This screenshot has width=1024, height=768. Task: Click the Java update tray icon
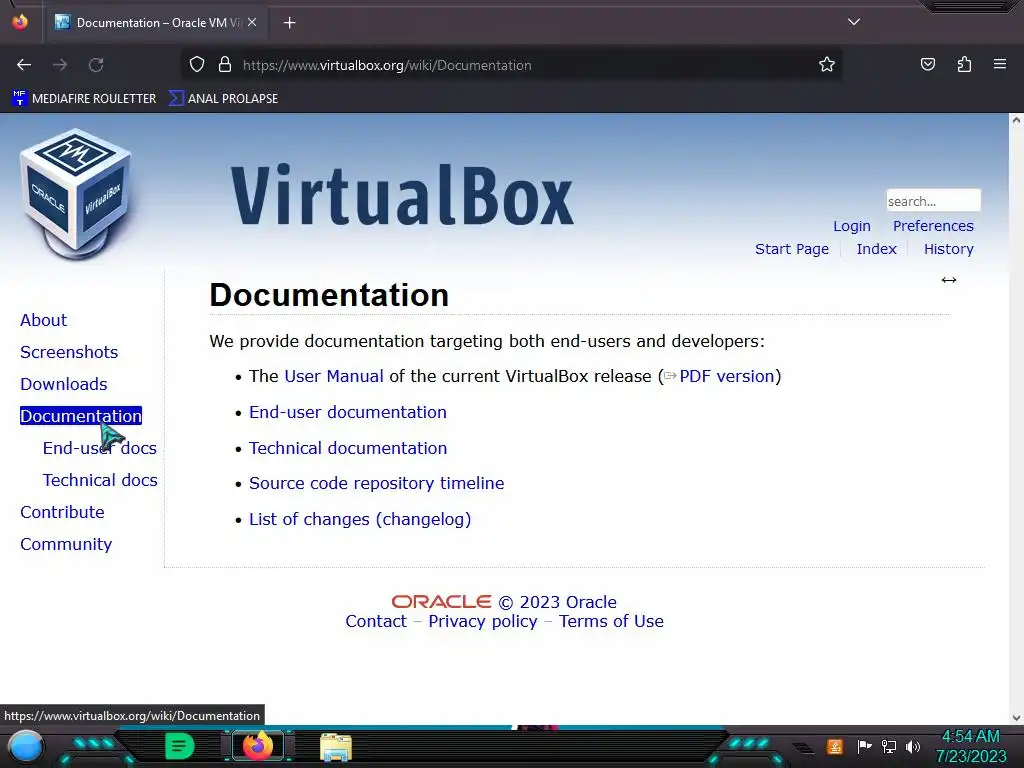(835, 746)
